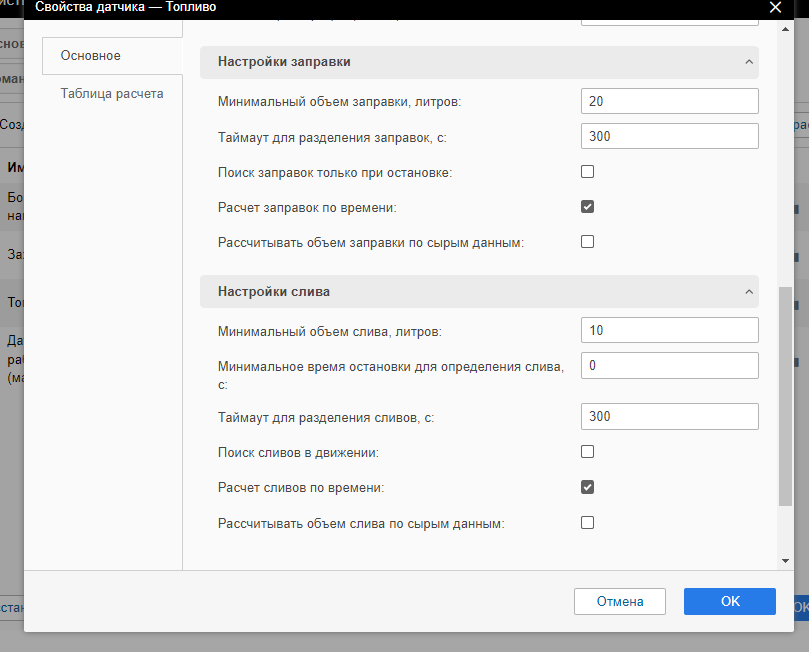Image resolution: width=809 pixels, height=652 pixels.
Task: Click the Минимальное время остановки field
Action: (669, 366)
